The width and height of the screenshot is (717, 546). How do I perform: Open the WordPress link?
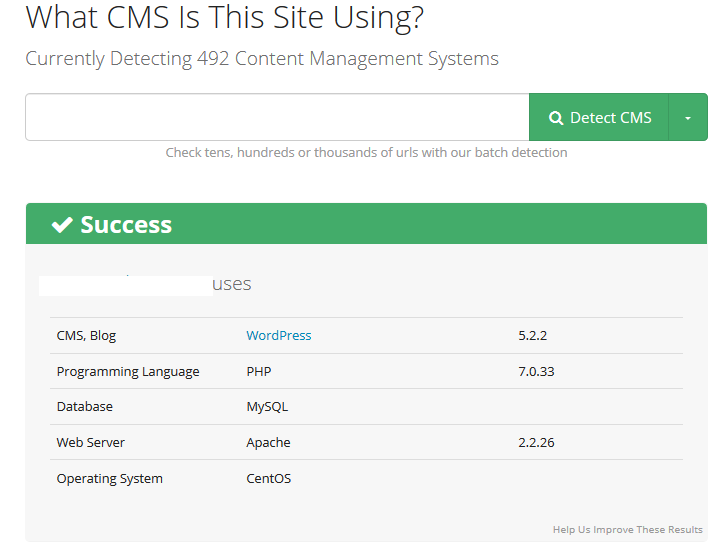tap(278, 335)
